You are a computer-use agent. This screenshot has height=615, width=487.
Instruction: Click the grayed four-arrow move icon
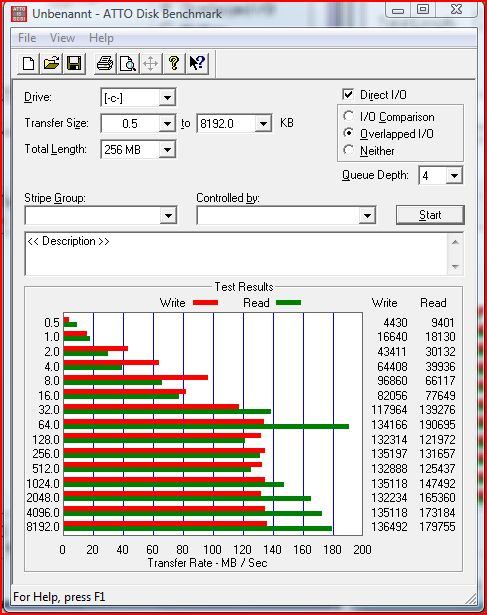(x=151, y=63)
